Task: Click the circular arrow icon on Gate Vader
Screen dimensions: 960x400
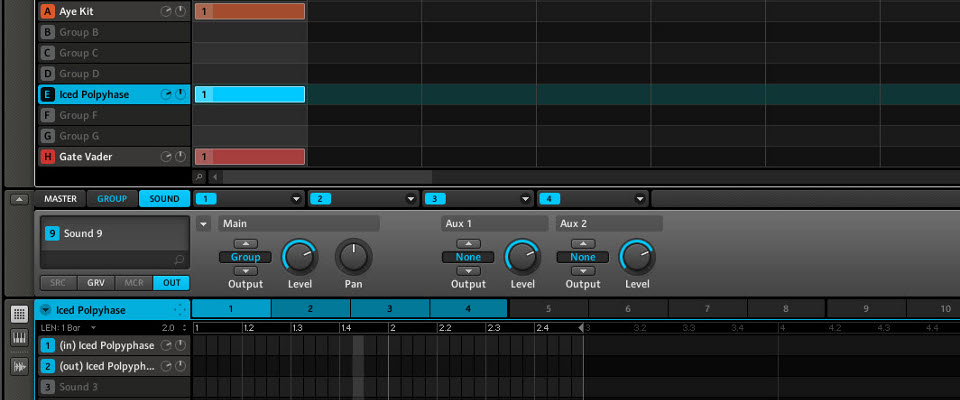Action: pyautogui.click(x=166, y=157)
